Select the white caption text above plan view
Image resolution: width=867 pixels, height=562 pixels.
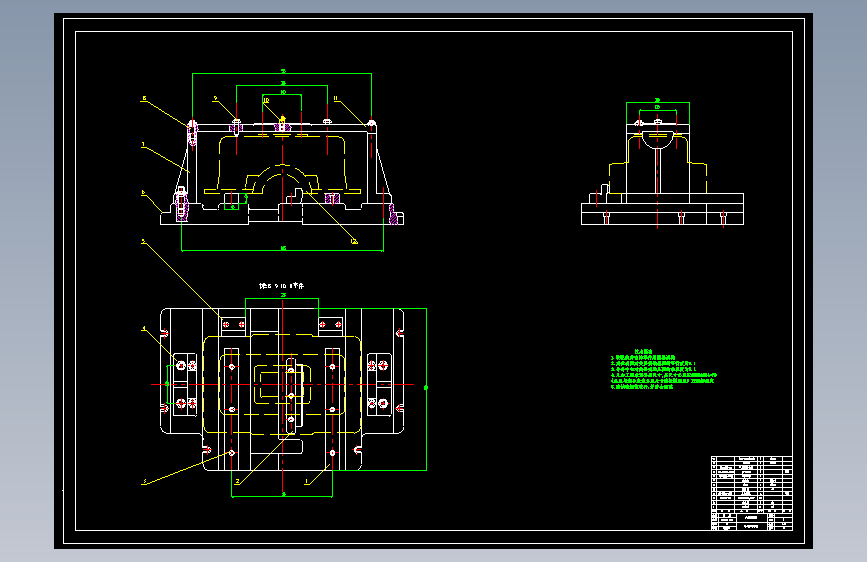click(x=281, y=286)
